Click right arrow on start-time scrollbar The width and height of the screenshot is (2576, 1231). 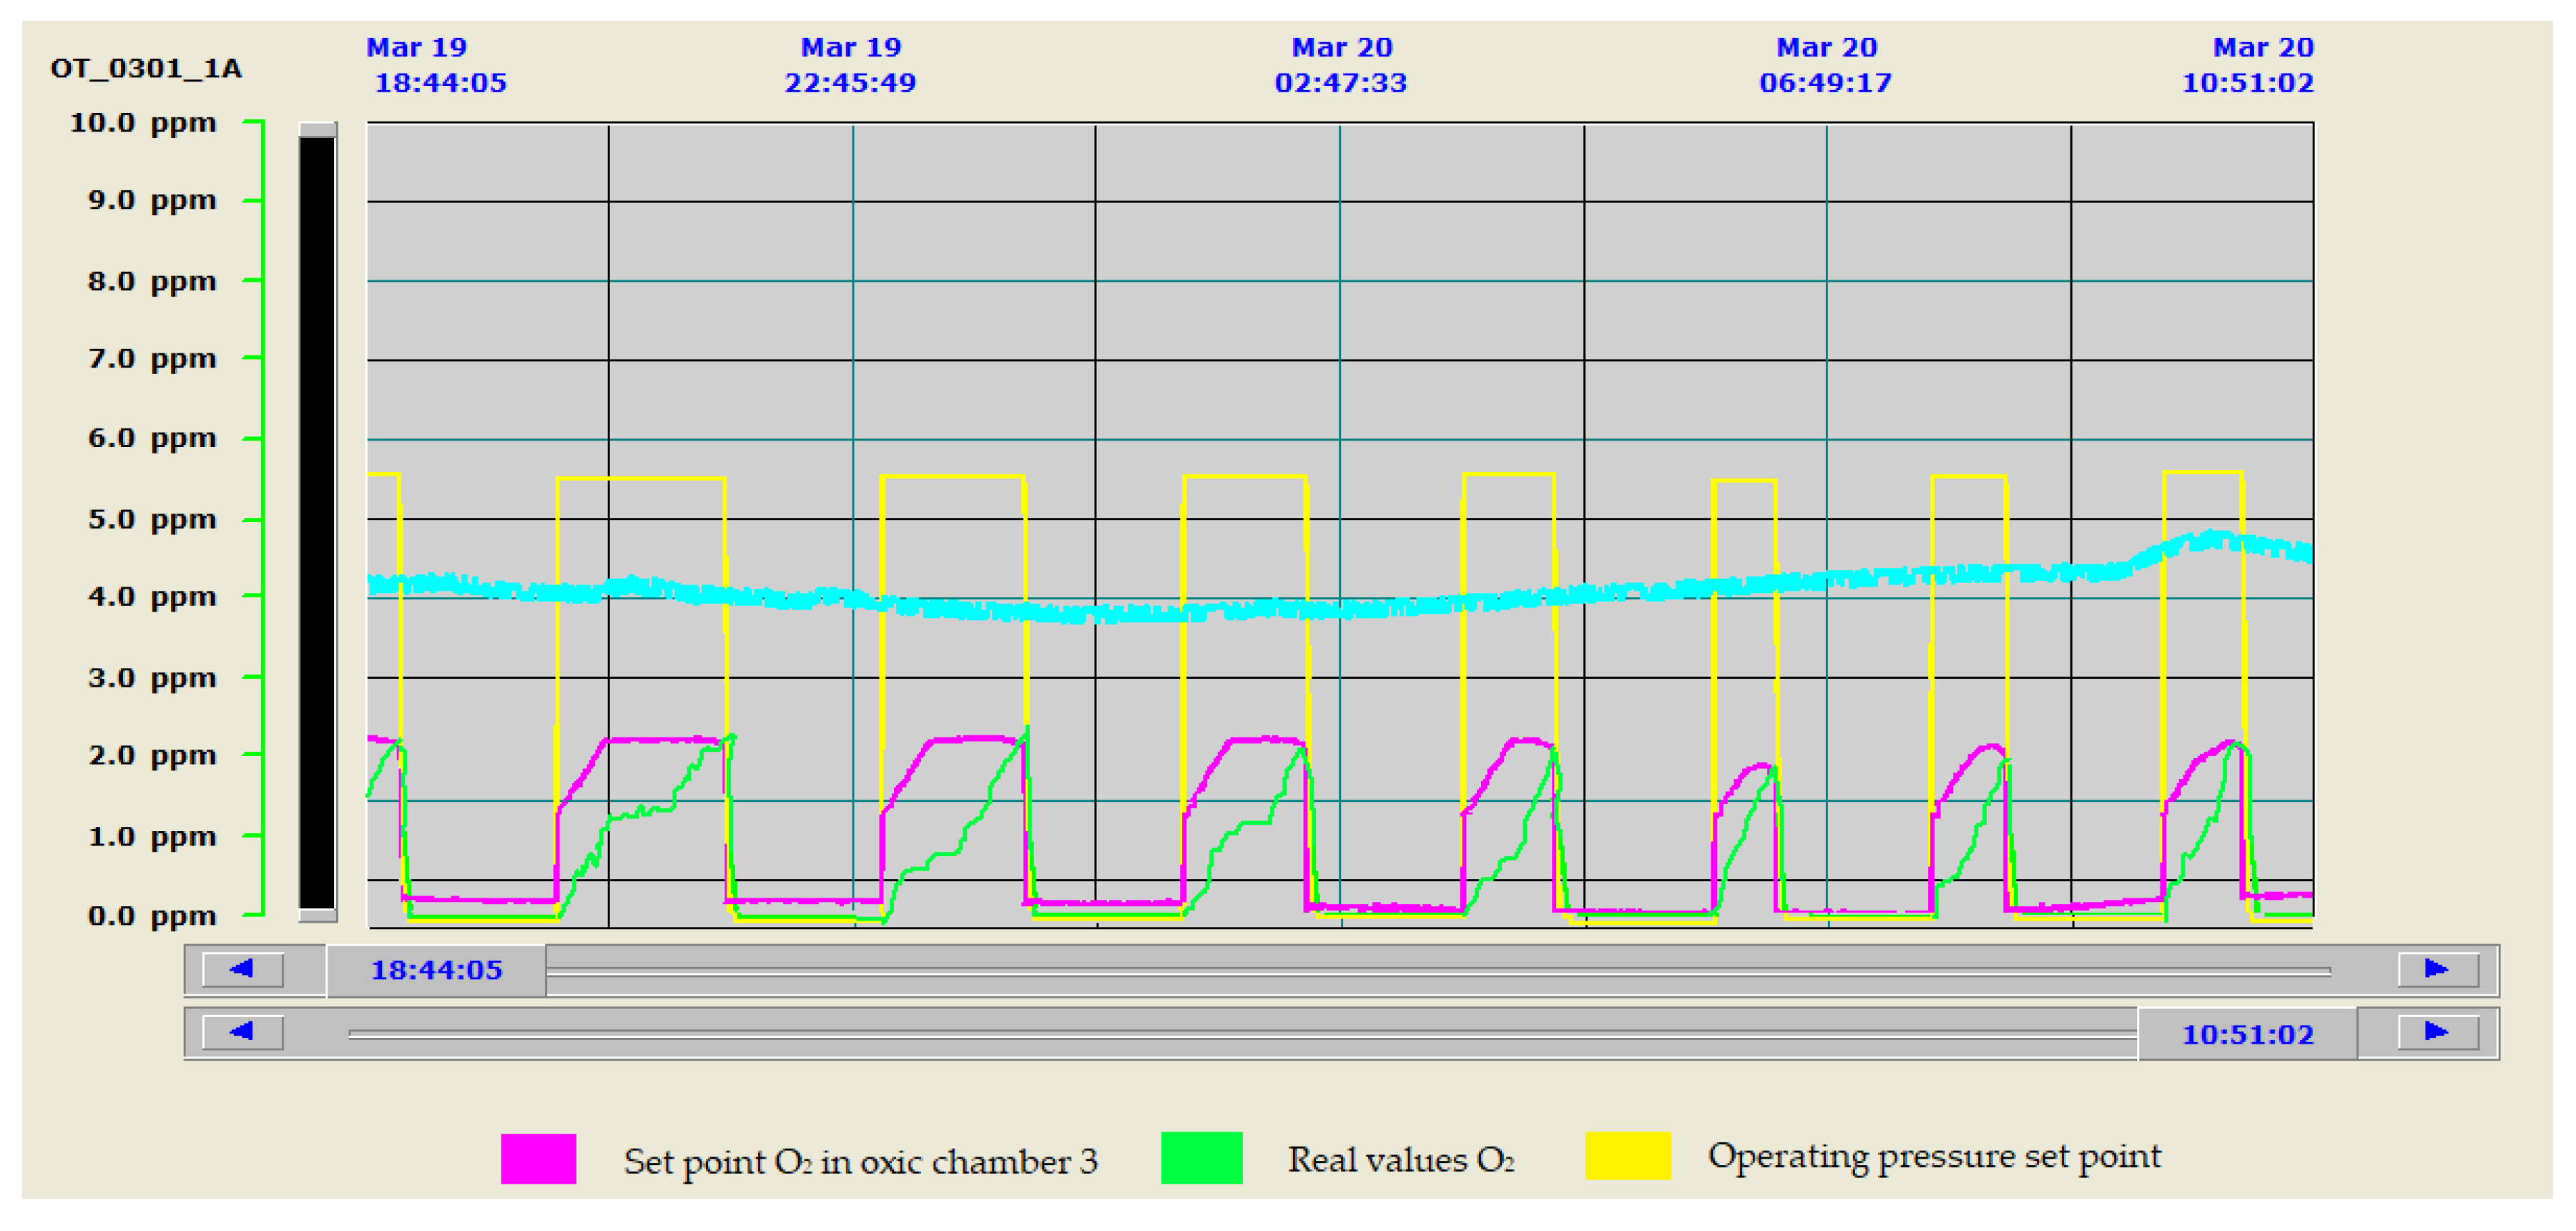(x=2437, y=970)
